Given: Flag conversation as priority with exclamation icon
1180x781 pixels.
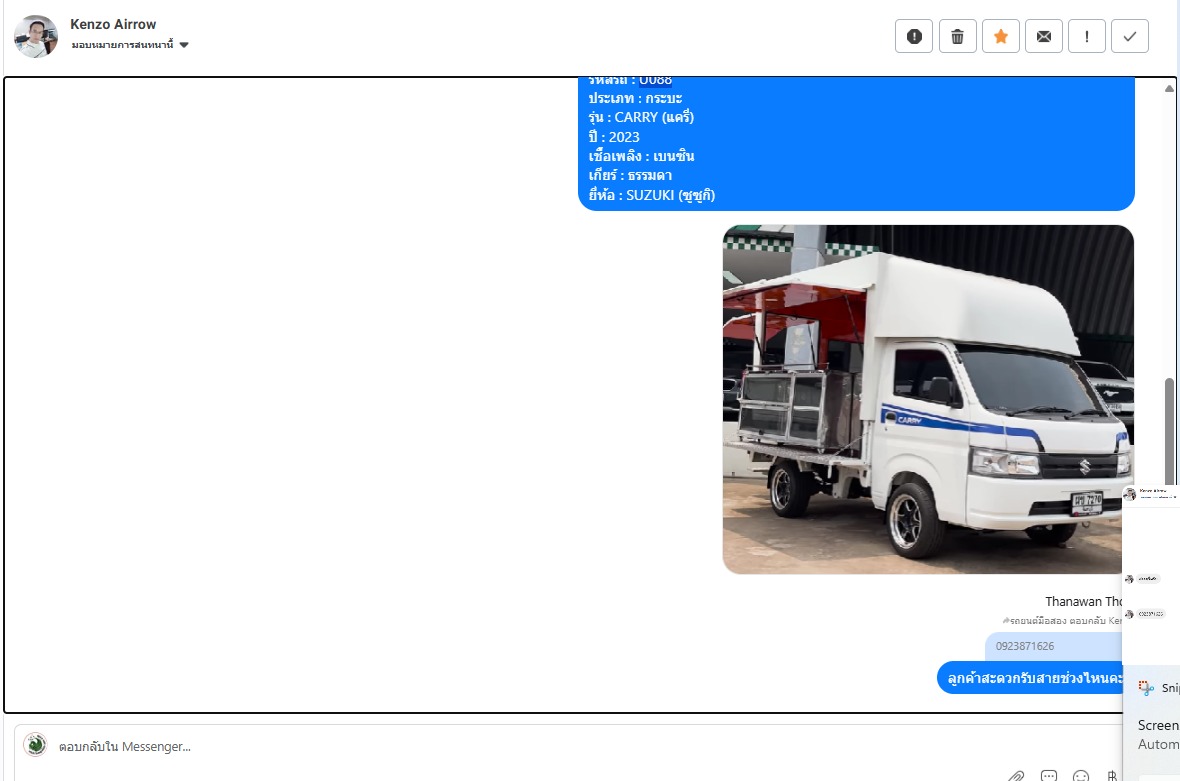Looking at the screenshot, I should pyautogui.click(x=1087, y=36).
